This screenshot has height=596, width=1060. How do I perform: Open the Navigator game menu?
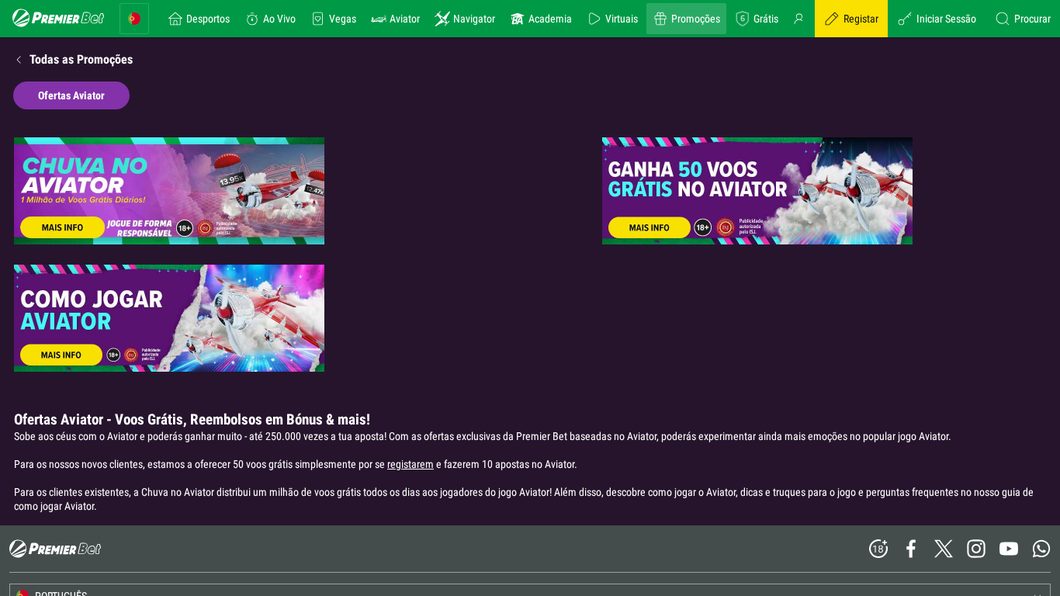[465, 19]
